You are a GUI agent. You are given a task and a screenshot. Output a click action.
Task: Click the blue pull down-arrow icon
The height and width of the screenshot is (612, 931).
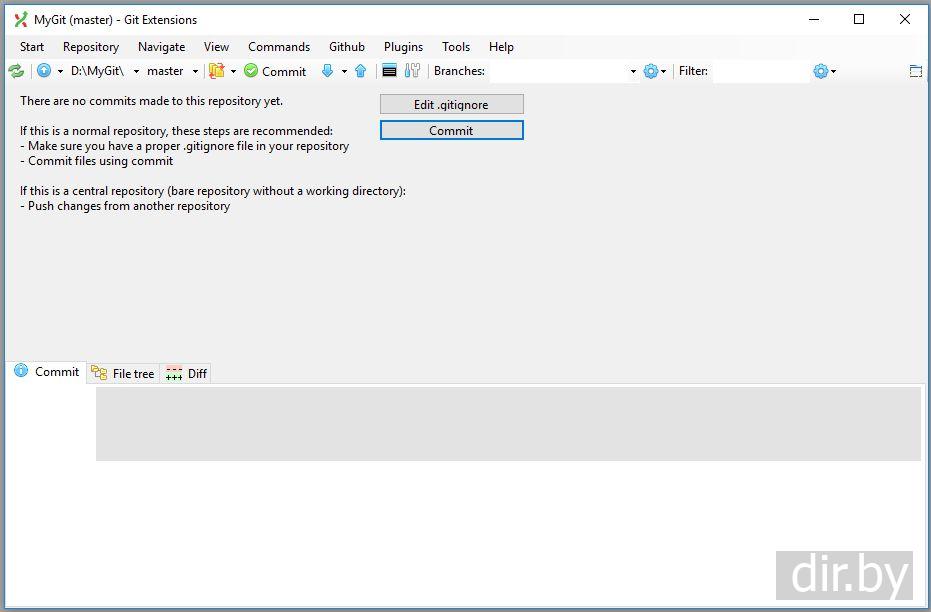point(327,71)
